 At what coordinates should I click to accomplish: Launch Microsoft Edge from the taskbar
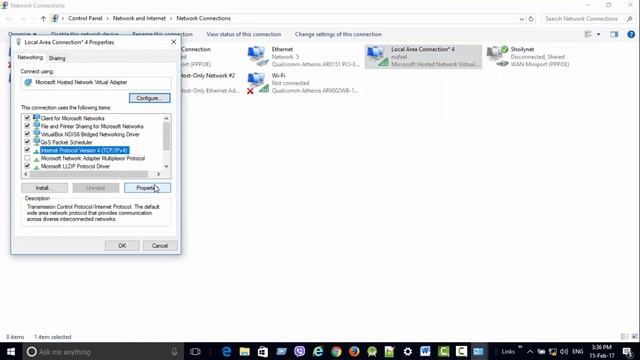click(x=227, y=351)
